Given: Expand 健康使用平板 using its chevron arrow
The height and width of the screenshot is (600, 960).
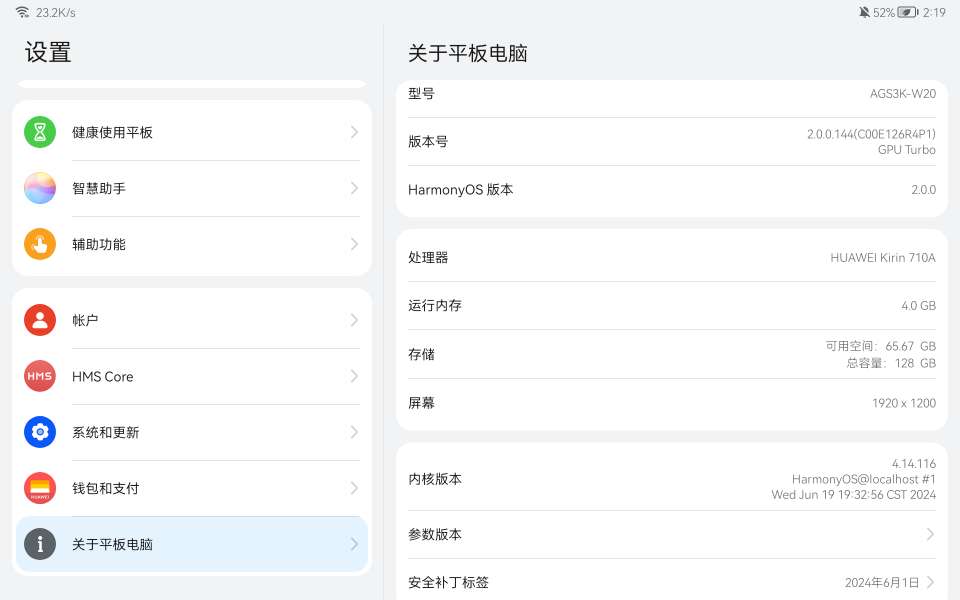Looking at the screenshot, I should click(354, 132).
